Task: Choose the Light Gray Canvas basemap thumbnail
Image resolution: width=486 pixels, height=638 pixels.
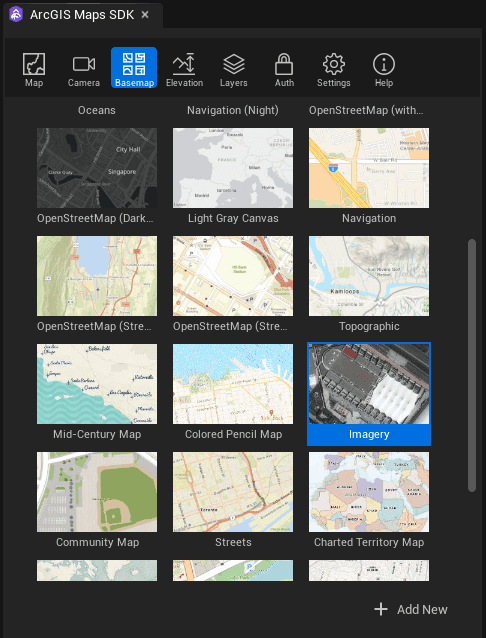Action: pyautogui.click(x=233, y=168)
